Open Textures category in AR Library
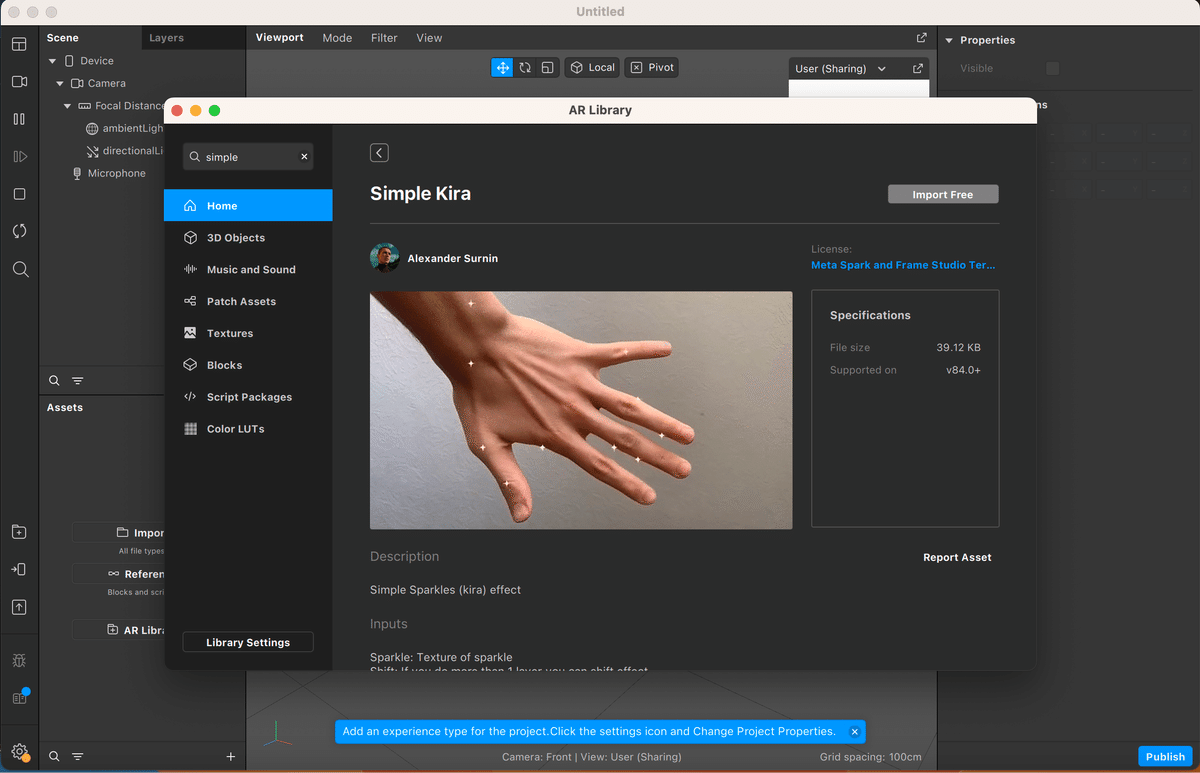 click(x=248, y=333)
